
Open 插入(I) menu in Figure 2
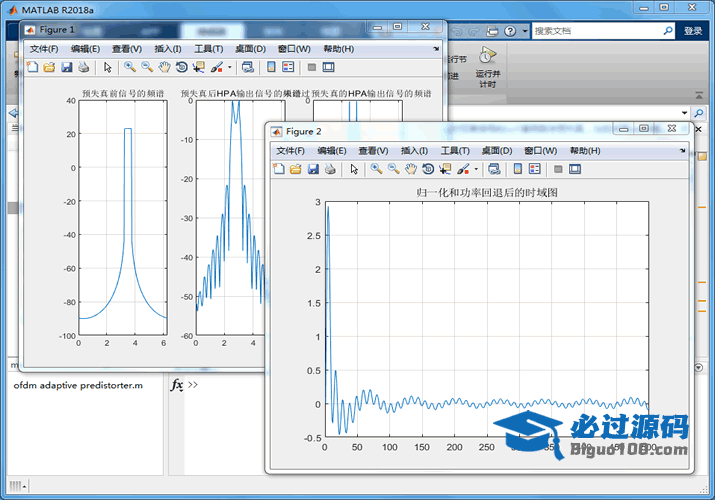(414, 151)
